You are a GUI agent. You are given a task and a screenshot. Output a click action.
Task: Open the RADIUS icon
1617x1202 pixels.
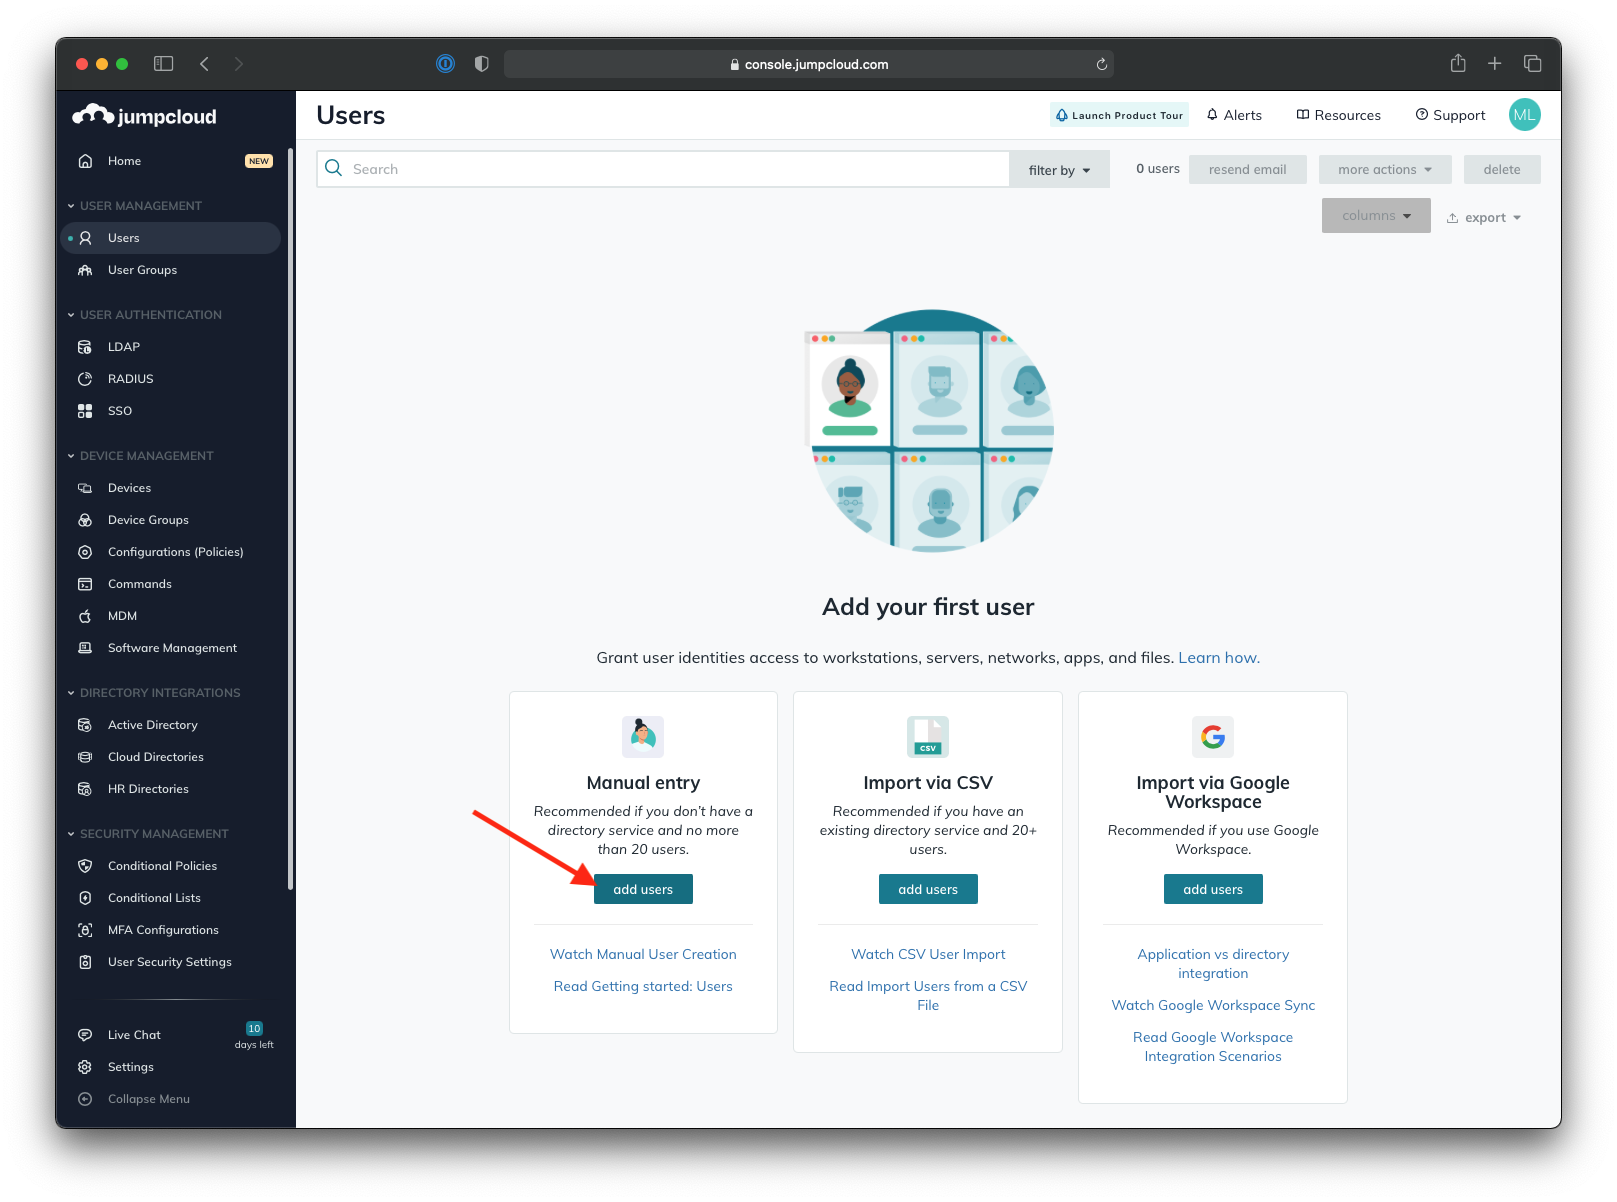pos(85,379)
